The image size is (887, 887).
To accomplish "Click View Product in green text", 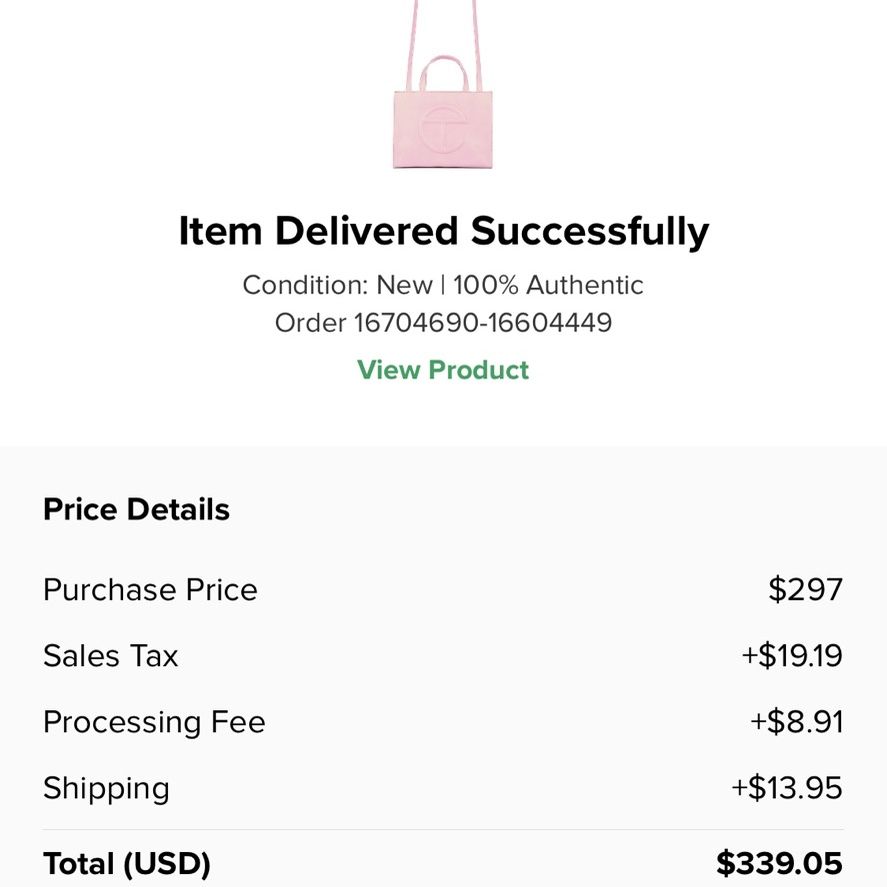I will click(x=443, y=370).
